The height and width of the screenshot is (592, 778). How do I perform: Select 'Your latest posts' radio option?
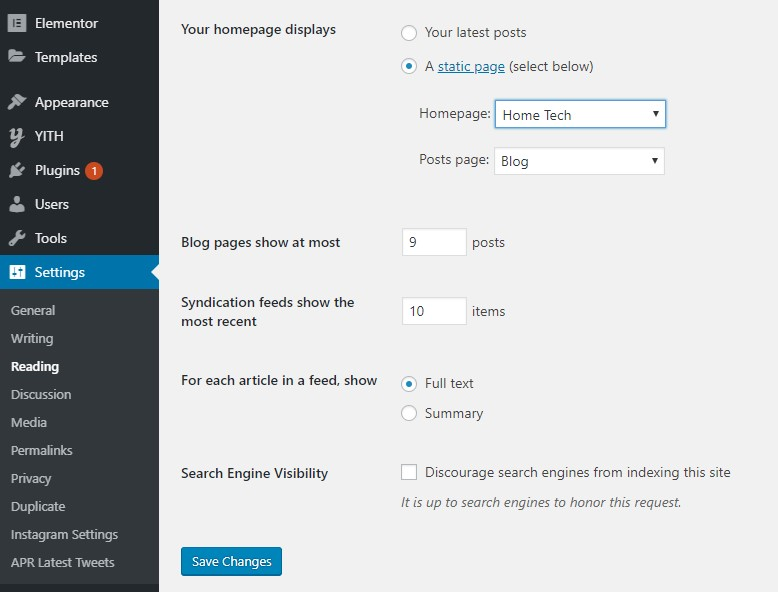[x=409, y=33]
